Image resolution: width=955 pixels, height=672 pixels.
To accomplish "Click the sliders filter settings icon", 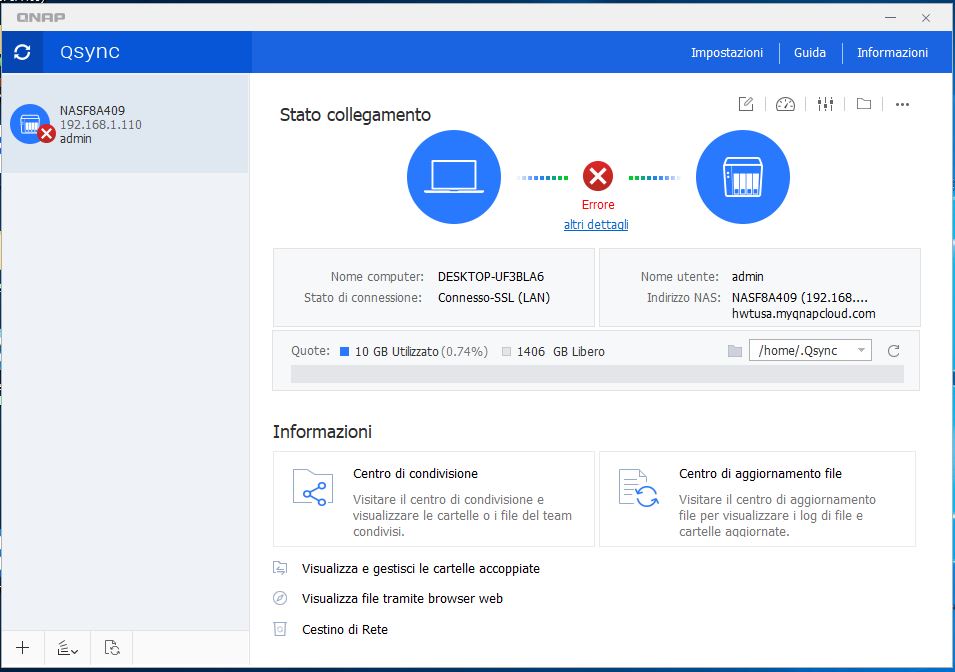I will coord(825,104).
